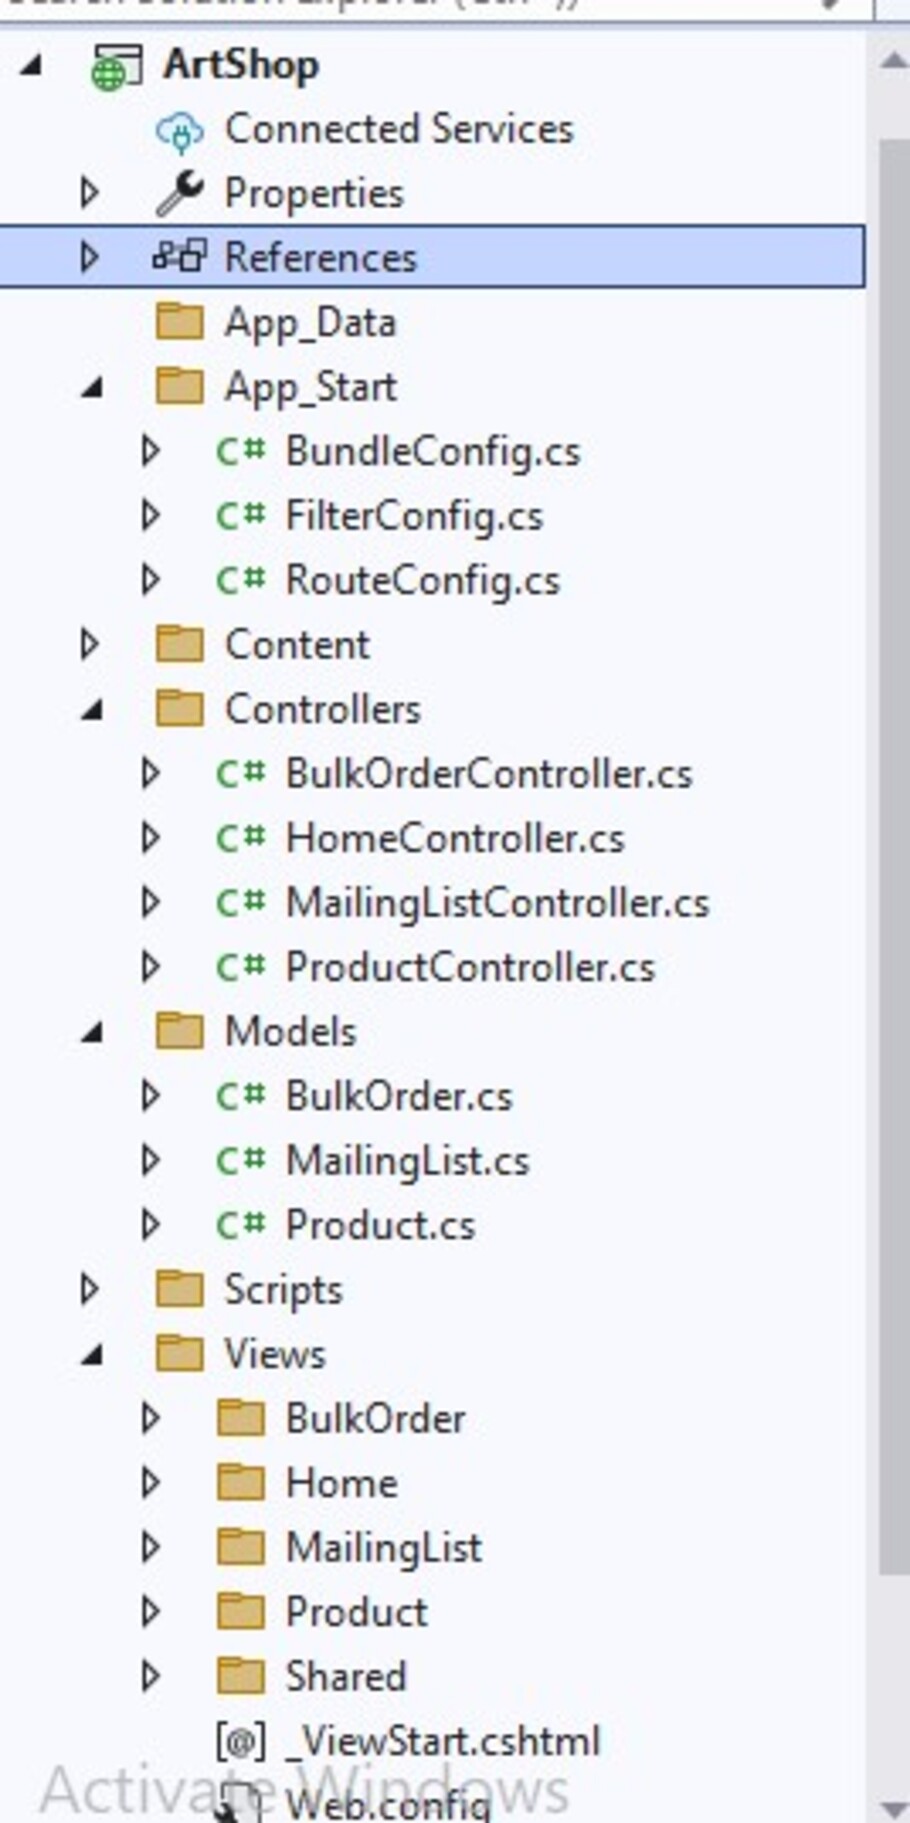
Task: Collapse the Views folder
Action: [90, 1354]
